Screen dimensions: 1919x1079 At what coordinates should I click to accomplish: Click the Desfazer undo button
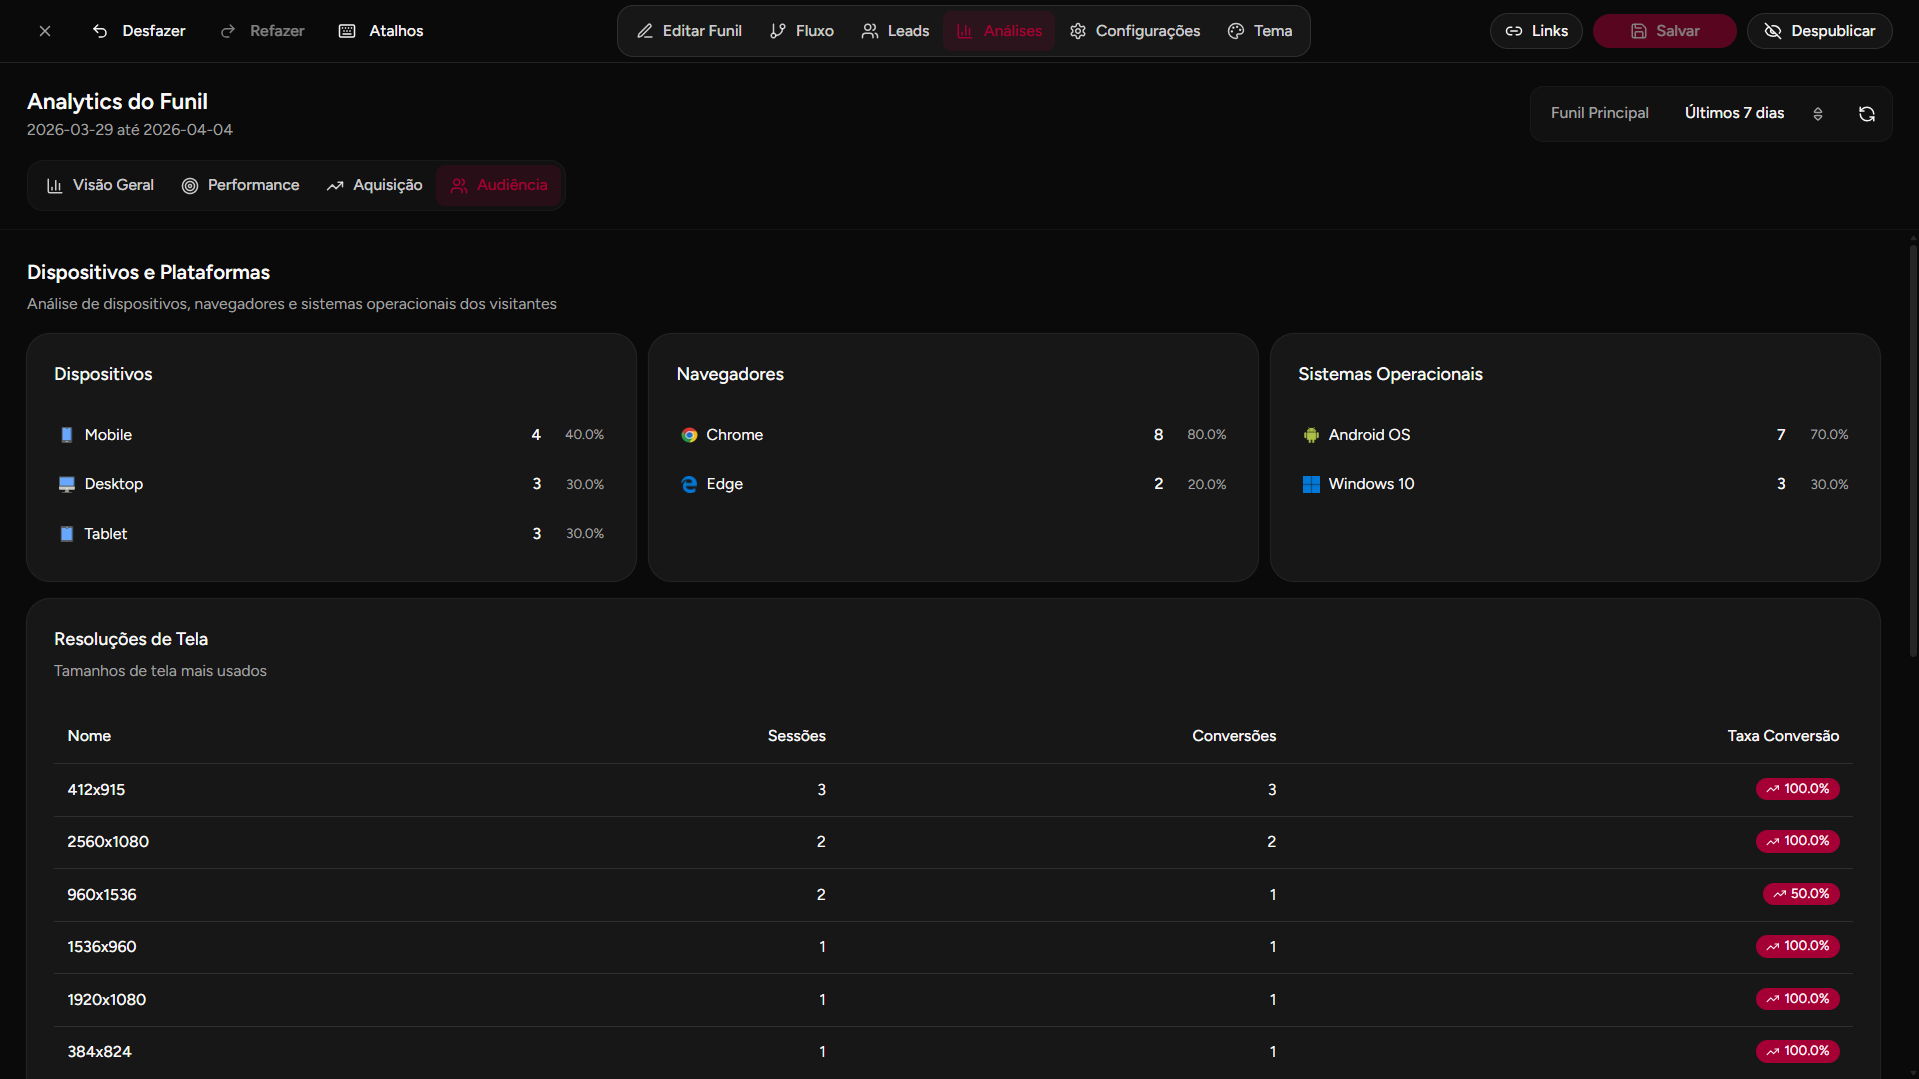click(139, 31)
